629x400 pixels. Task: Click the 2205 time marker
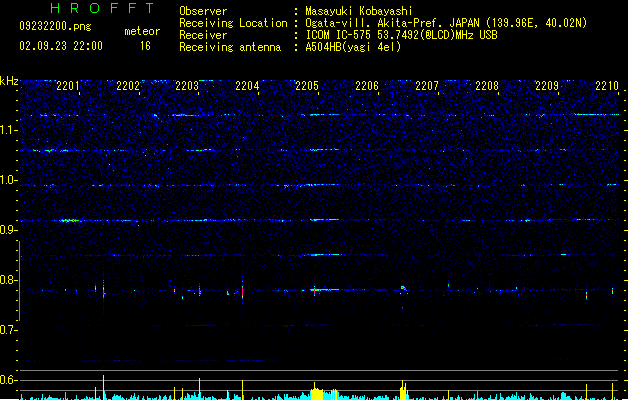tap(307, 85)
